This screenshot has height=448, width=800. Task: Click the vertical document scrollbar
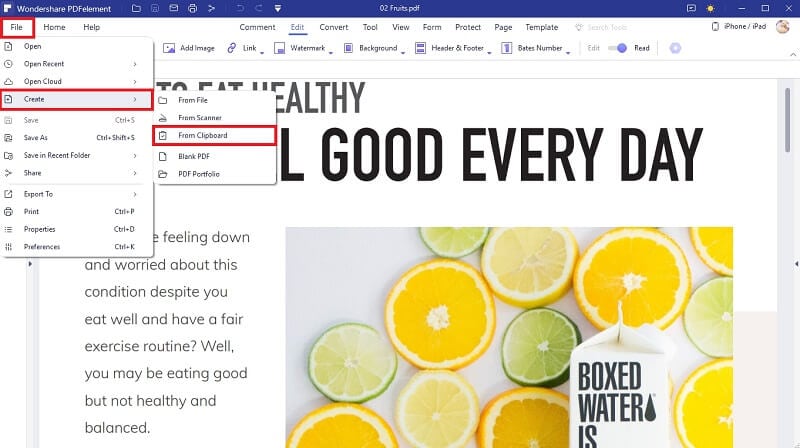pos(787,119)
